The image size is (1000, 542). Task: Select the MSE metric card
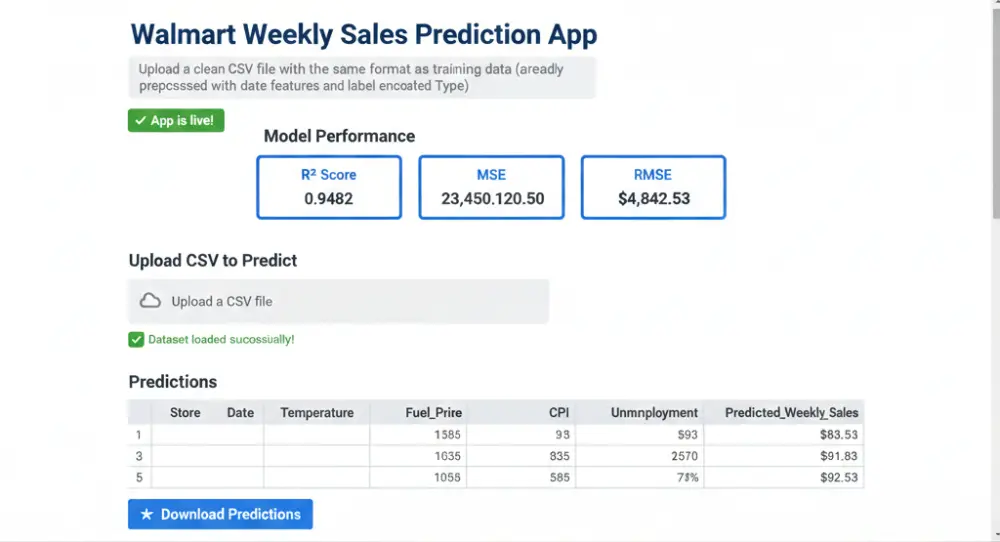[x=492, y=187]
